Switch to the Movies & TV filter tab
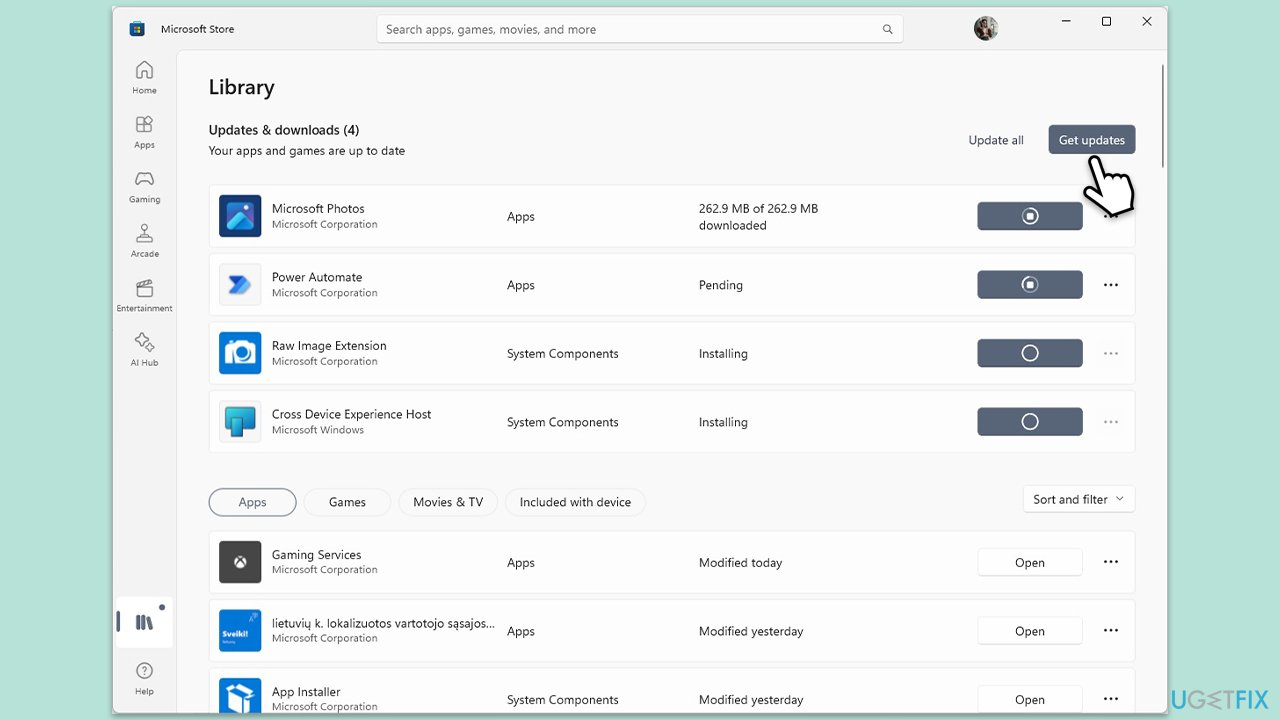1280x720 pixels. 448,502
